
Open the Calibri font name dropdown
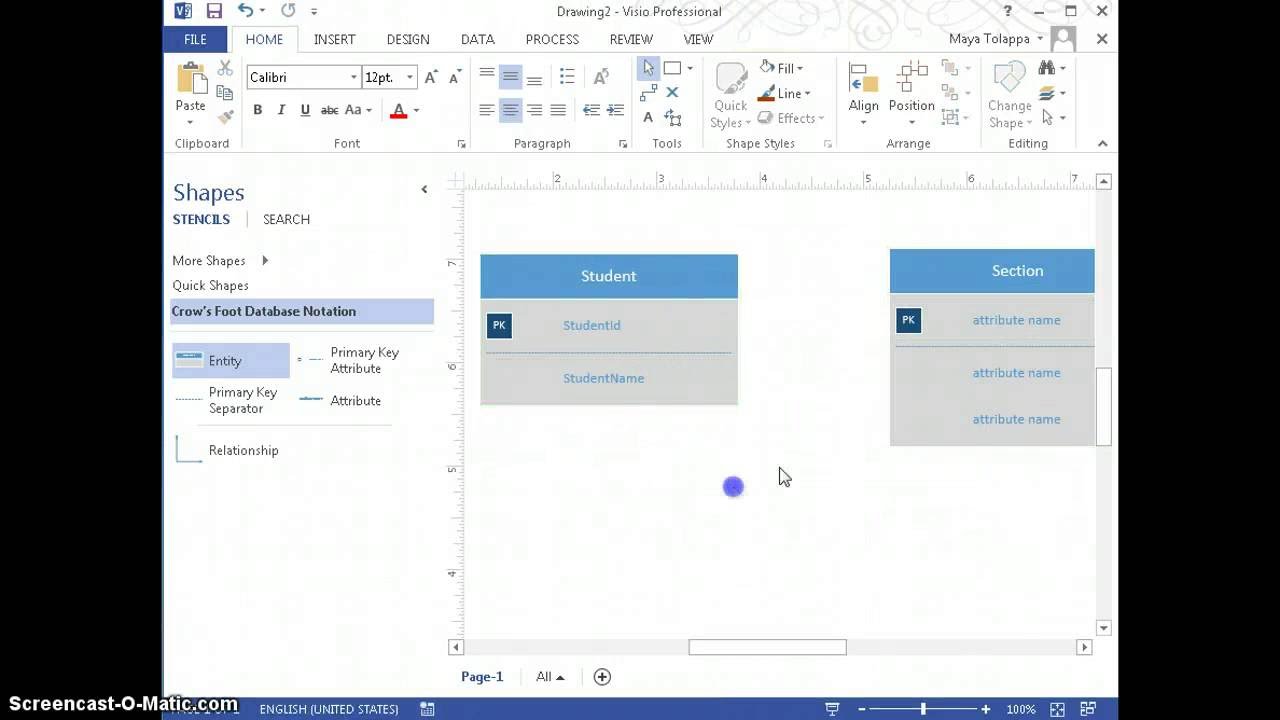[x=353, y=77]
